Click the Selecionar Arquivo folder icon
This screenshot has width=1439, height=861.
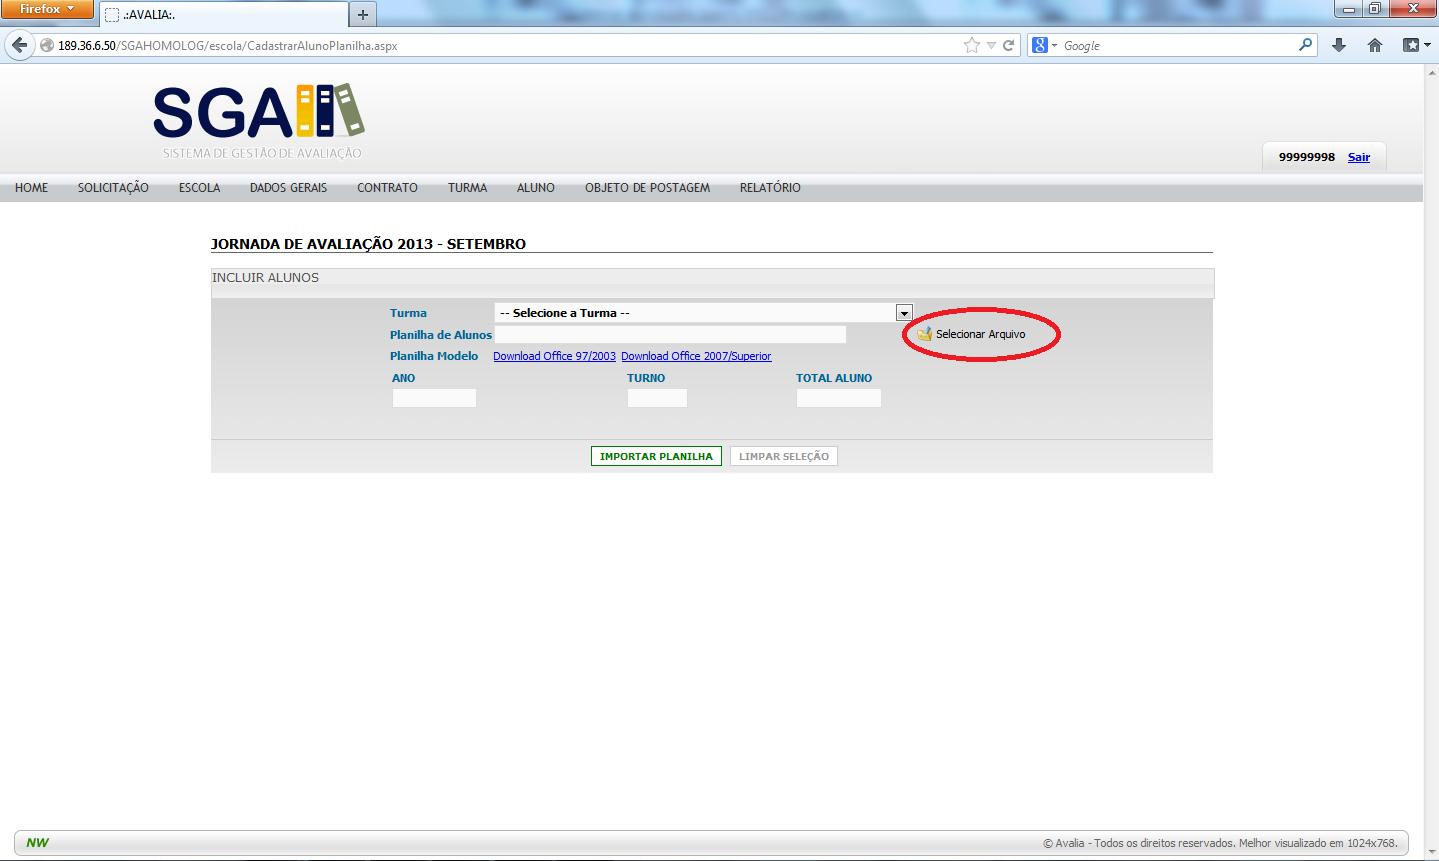tap(924, 334)
